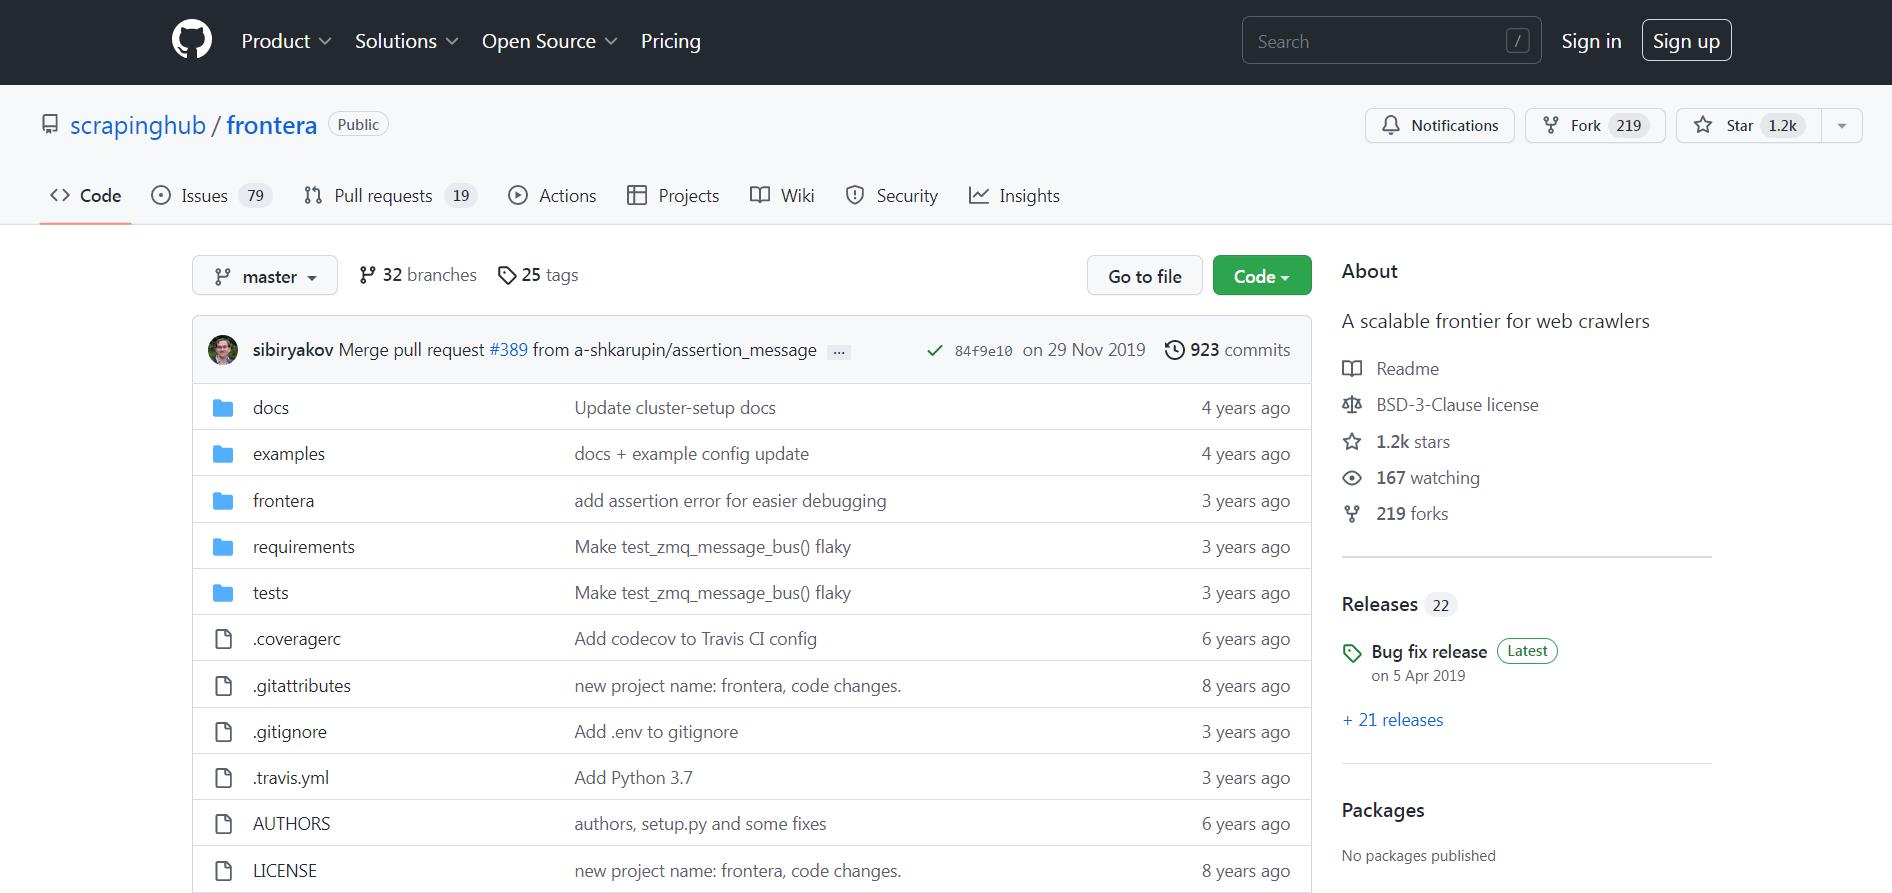Screen dimensions: 1892x893
Task: Open commit hash 84f9e10
Action: pos(983,351)
